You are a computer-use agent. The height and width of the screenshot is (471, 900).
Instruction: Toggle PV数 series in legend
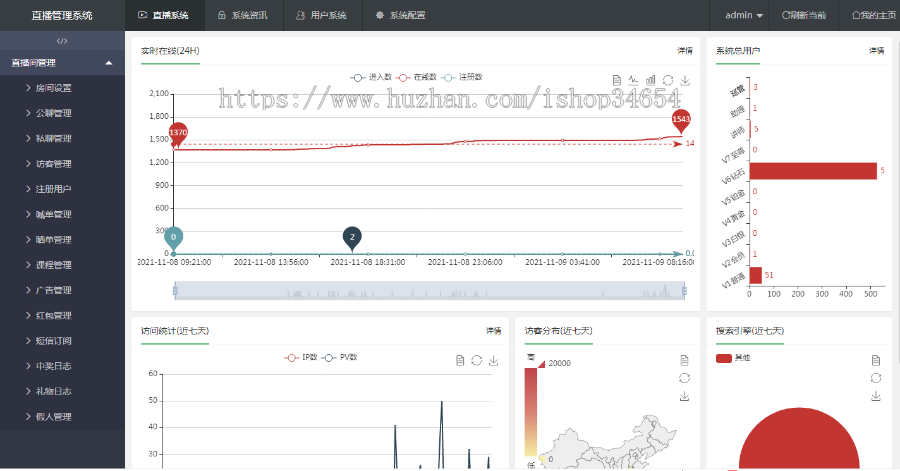339,357
